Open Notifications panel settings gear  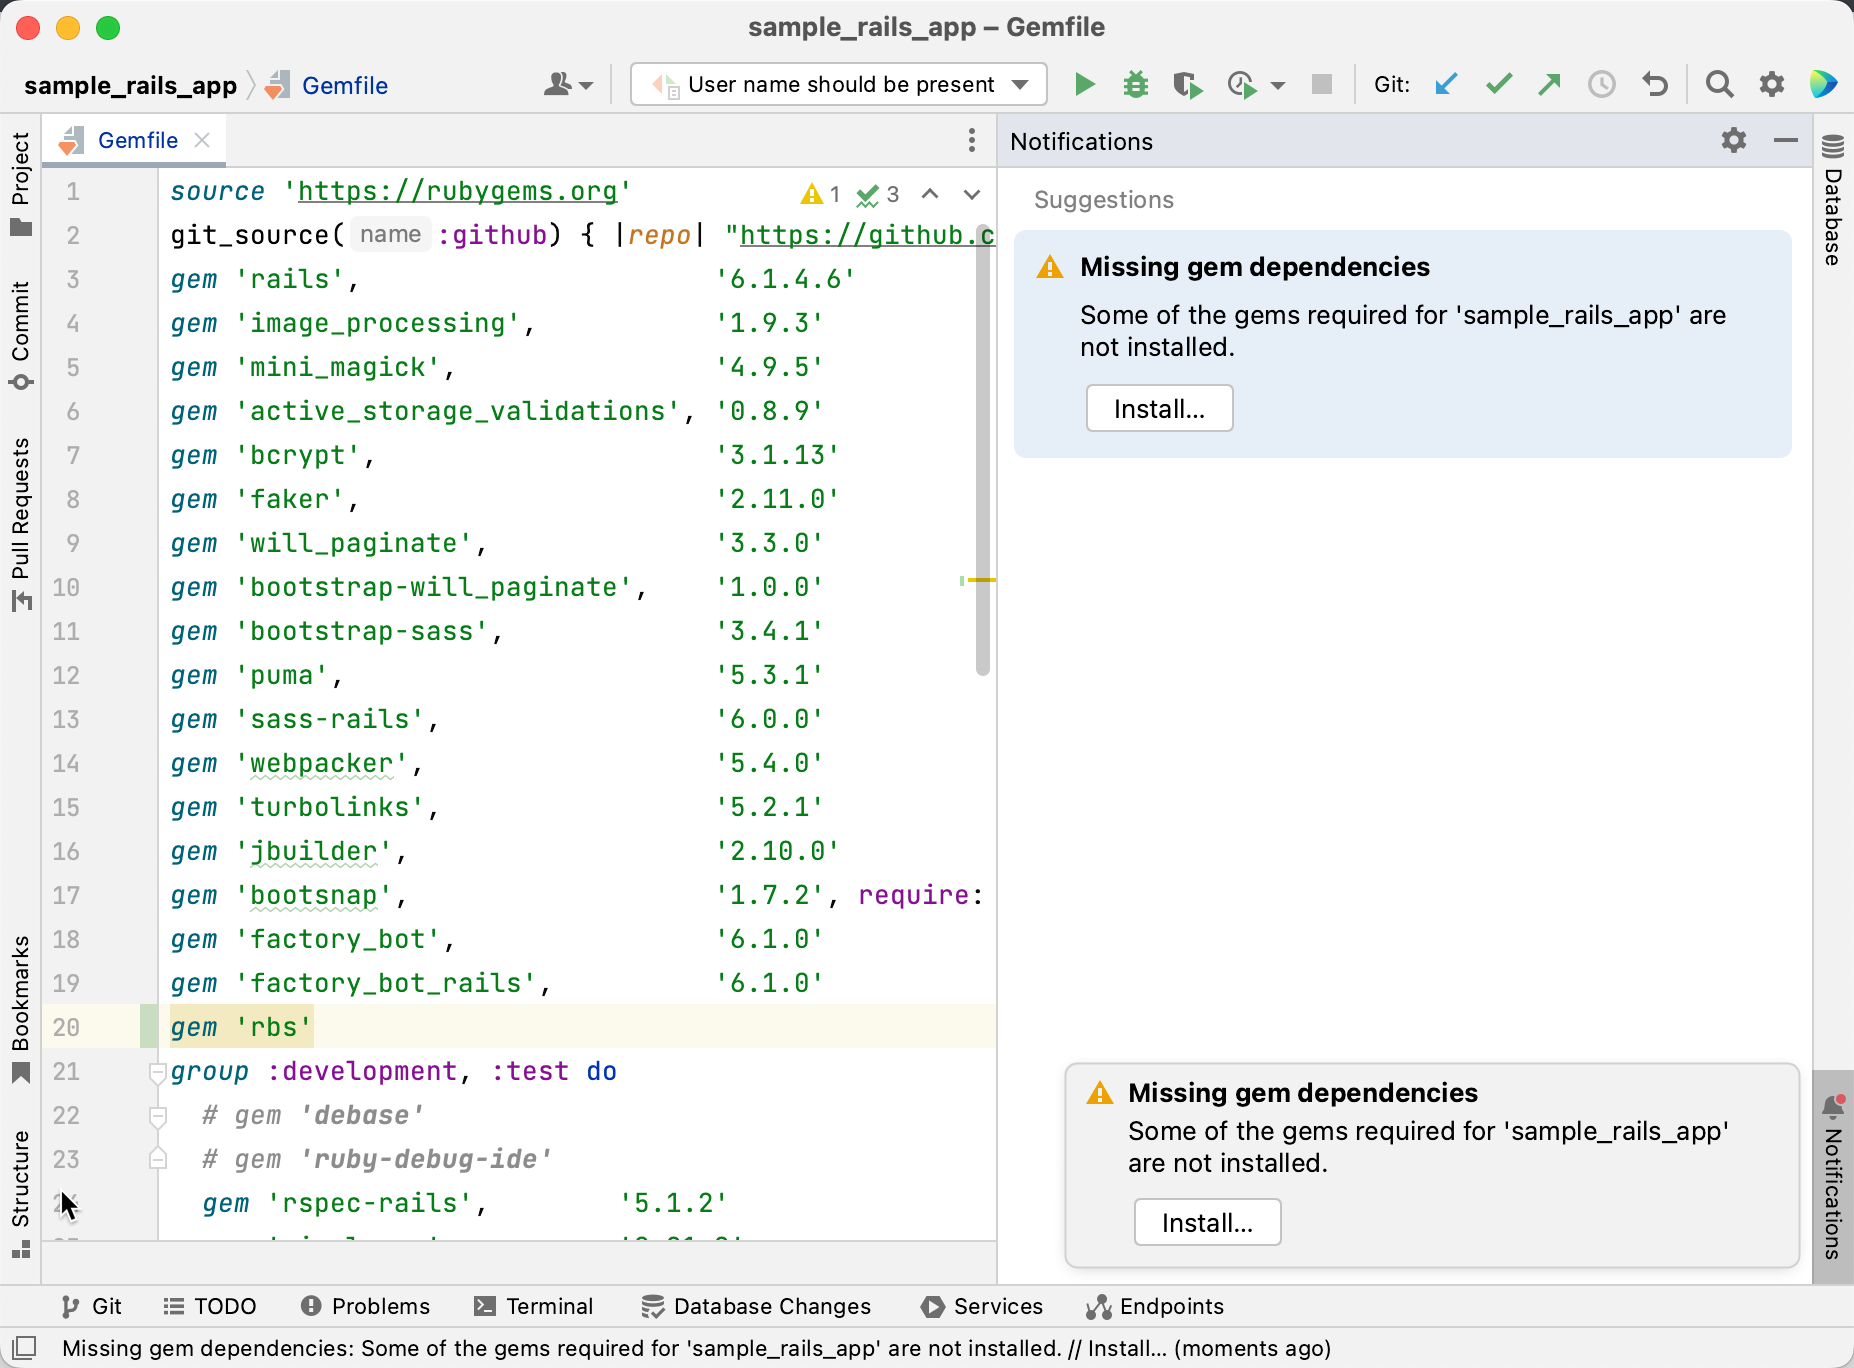pos(1734,141)
